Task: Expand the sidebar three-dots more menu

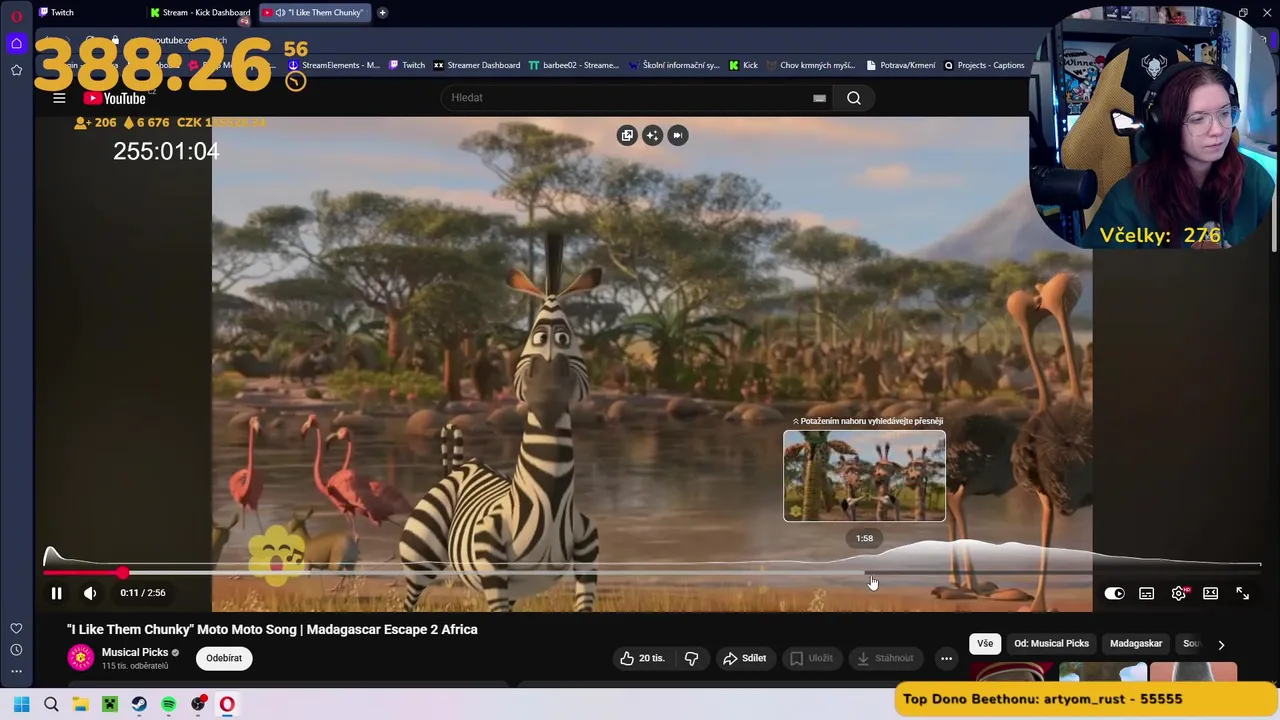Action: point(16,672)
